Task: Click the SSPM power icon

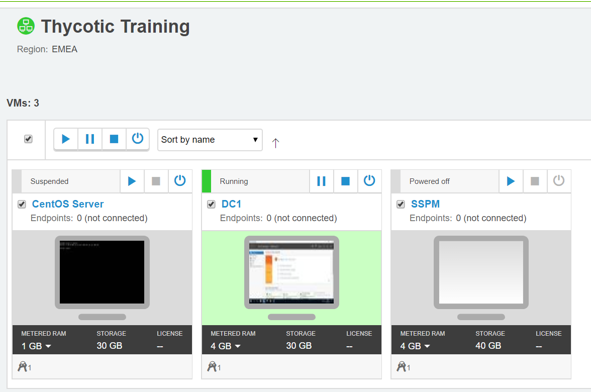Action: (559, 181)
